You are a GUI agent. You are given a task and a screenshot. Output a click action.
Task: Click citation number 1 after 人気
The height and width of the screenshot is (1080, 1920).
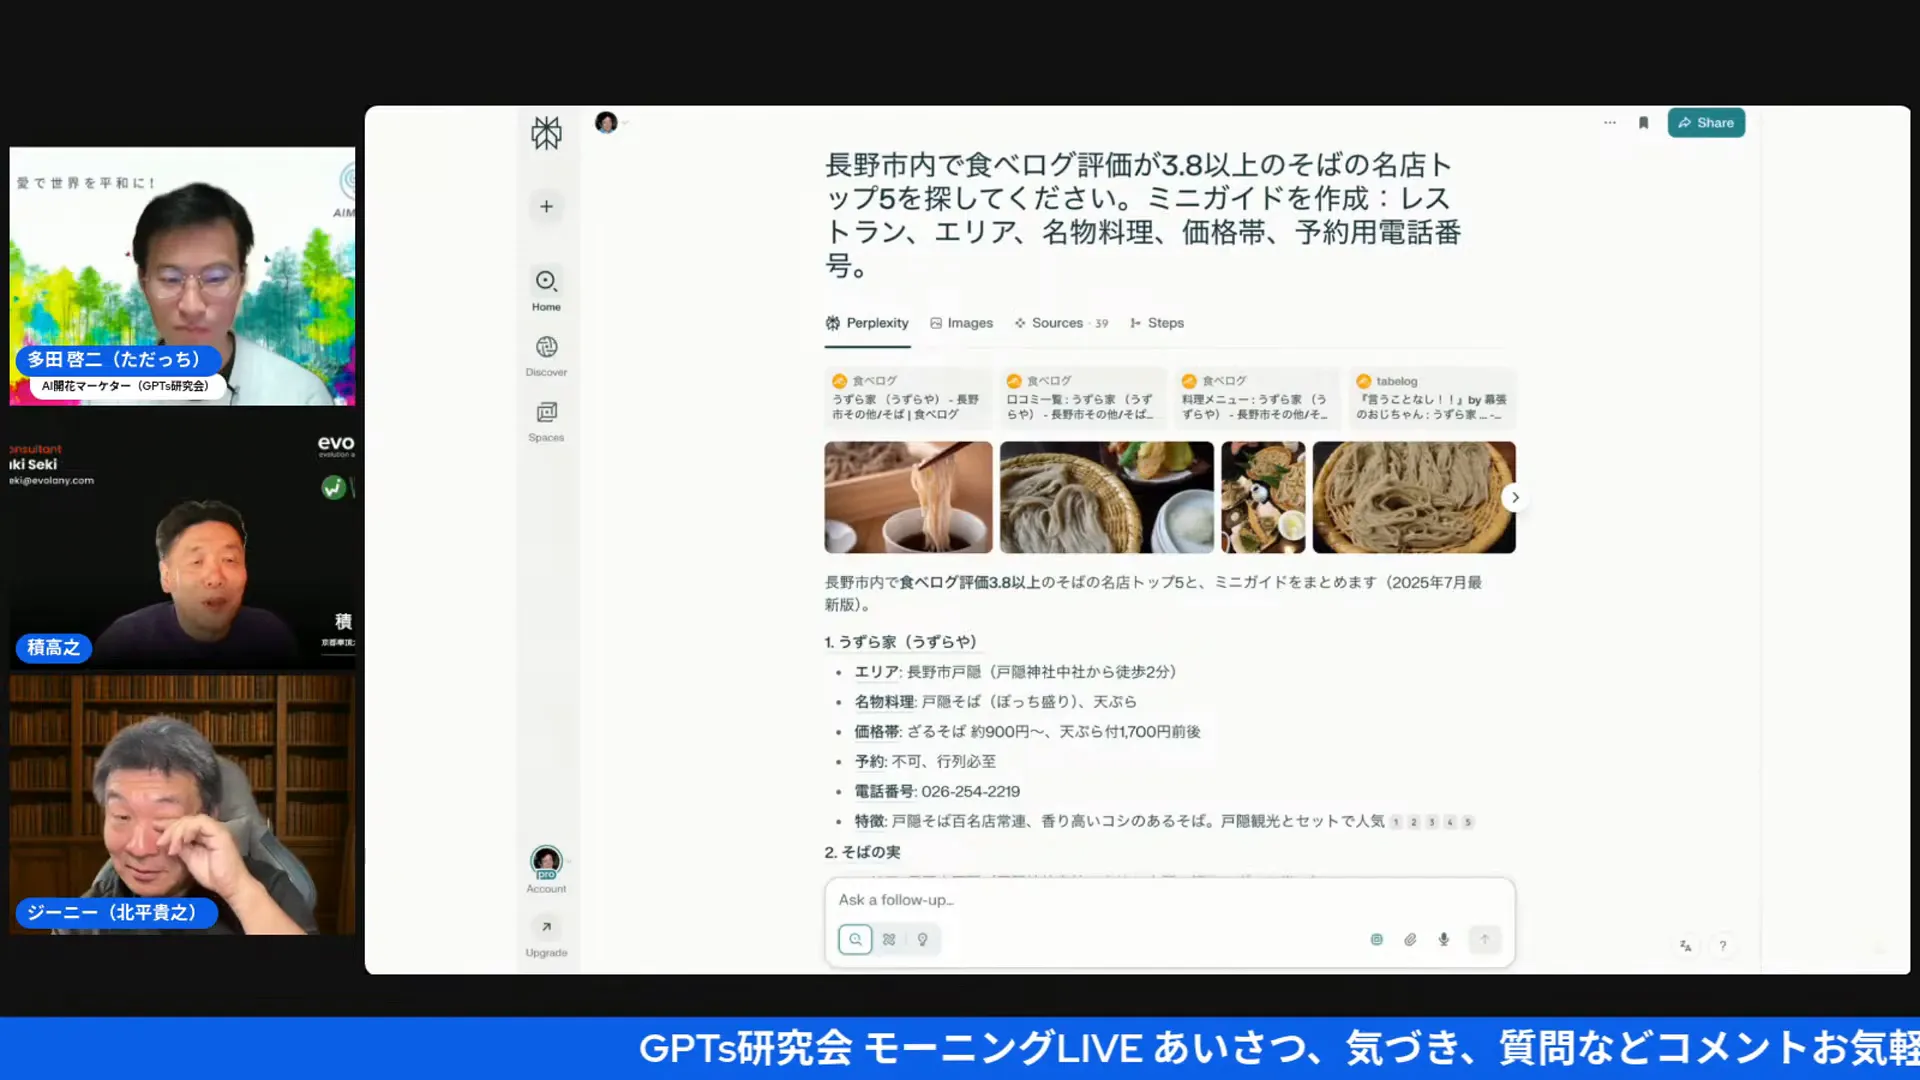pyautogui.click(x=1396, y=822)
